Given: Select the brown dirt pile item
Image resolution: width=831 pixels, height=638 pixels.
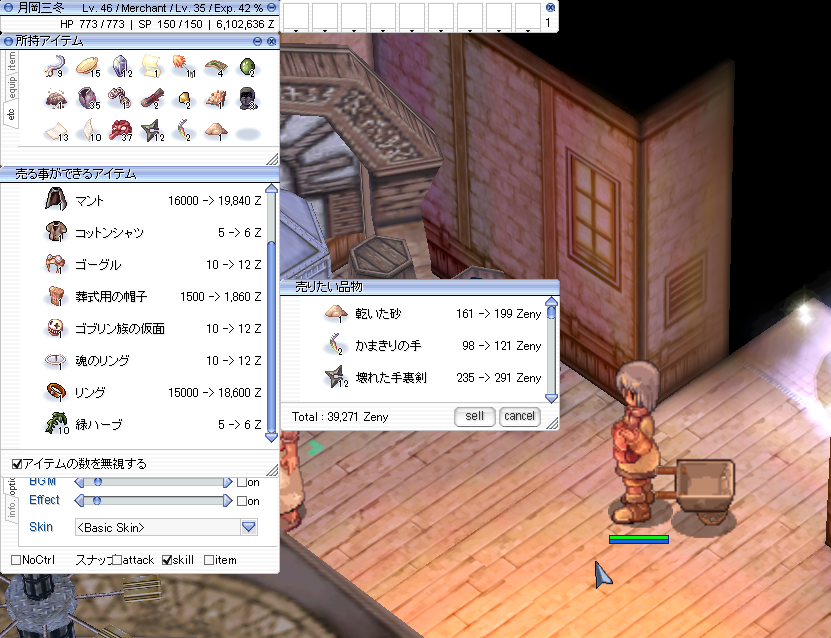Looking at the screenshot, I should [x=56, y=99].
